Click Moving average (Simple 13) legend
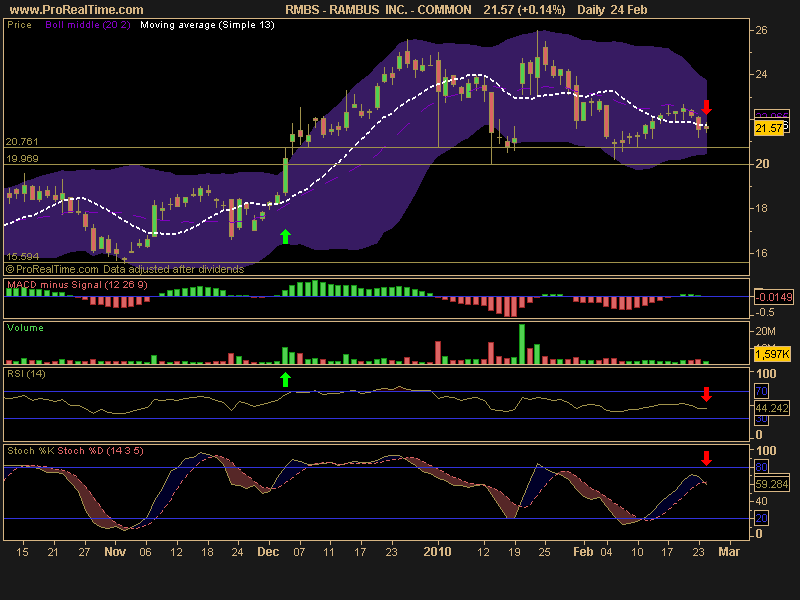 (x=207, y=25)
